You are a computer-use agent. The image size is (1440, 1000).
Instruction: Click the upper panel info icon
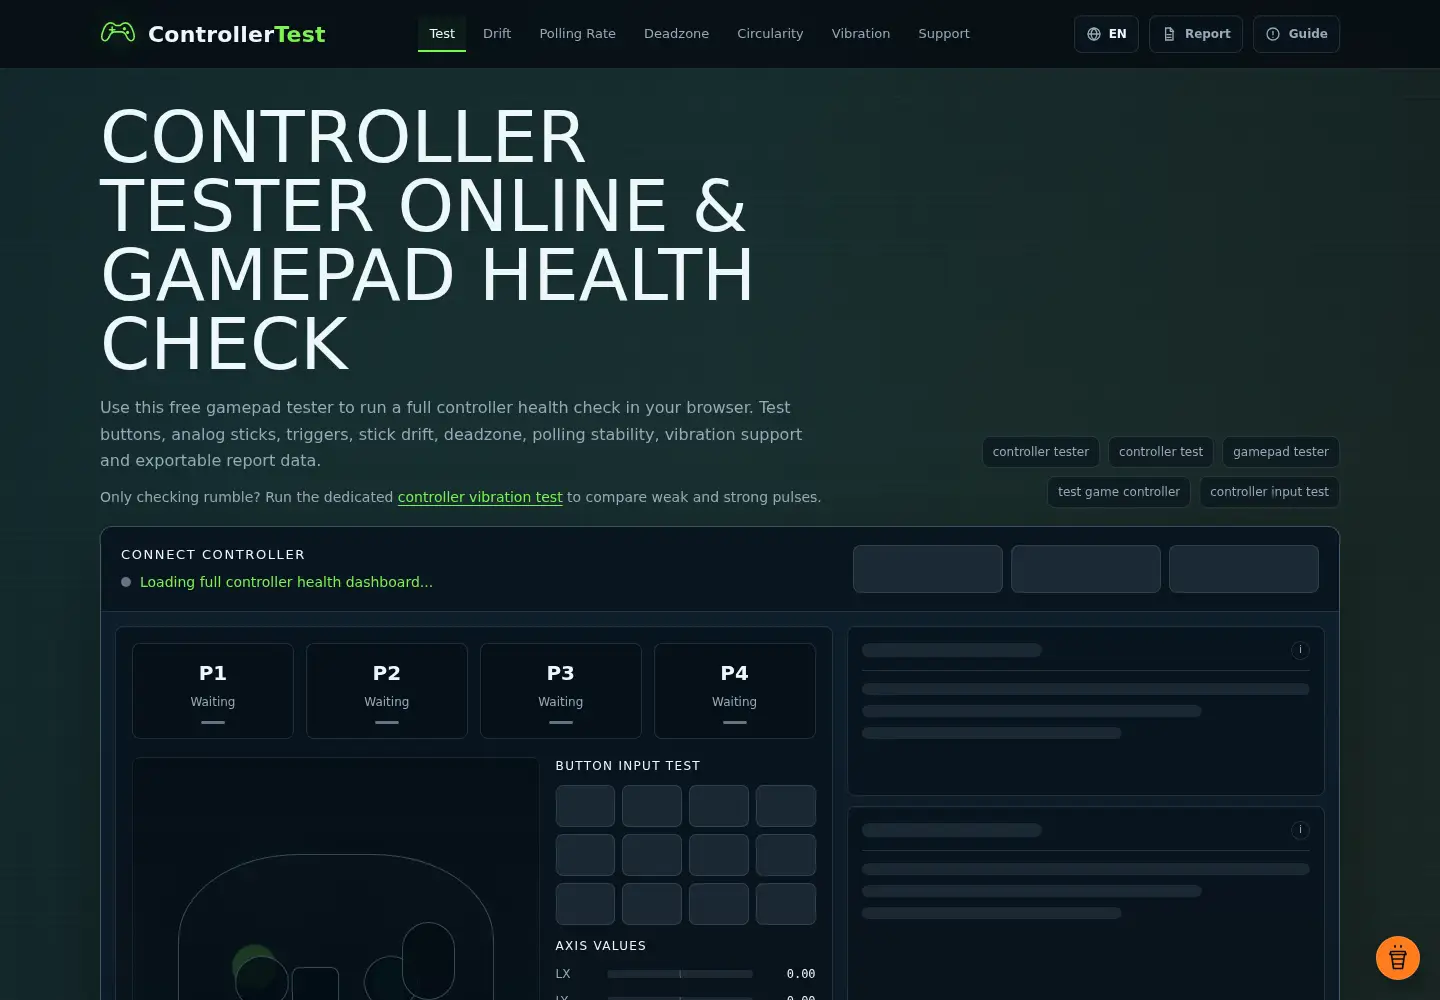[x=1300, y=650]
